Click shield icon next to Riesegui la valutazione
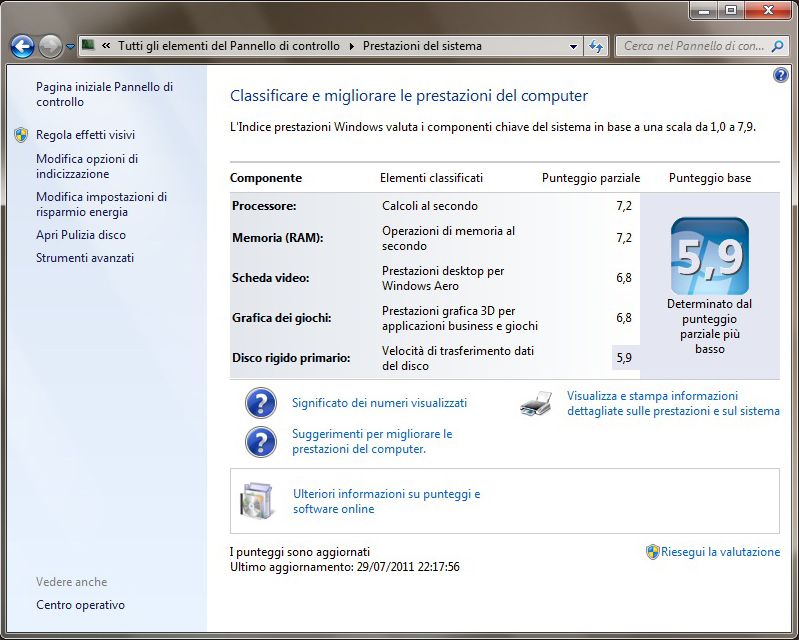 (x=652, y=552)
